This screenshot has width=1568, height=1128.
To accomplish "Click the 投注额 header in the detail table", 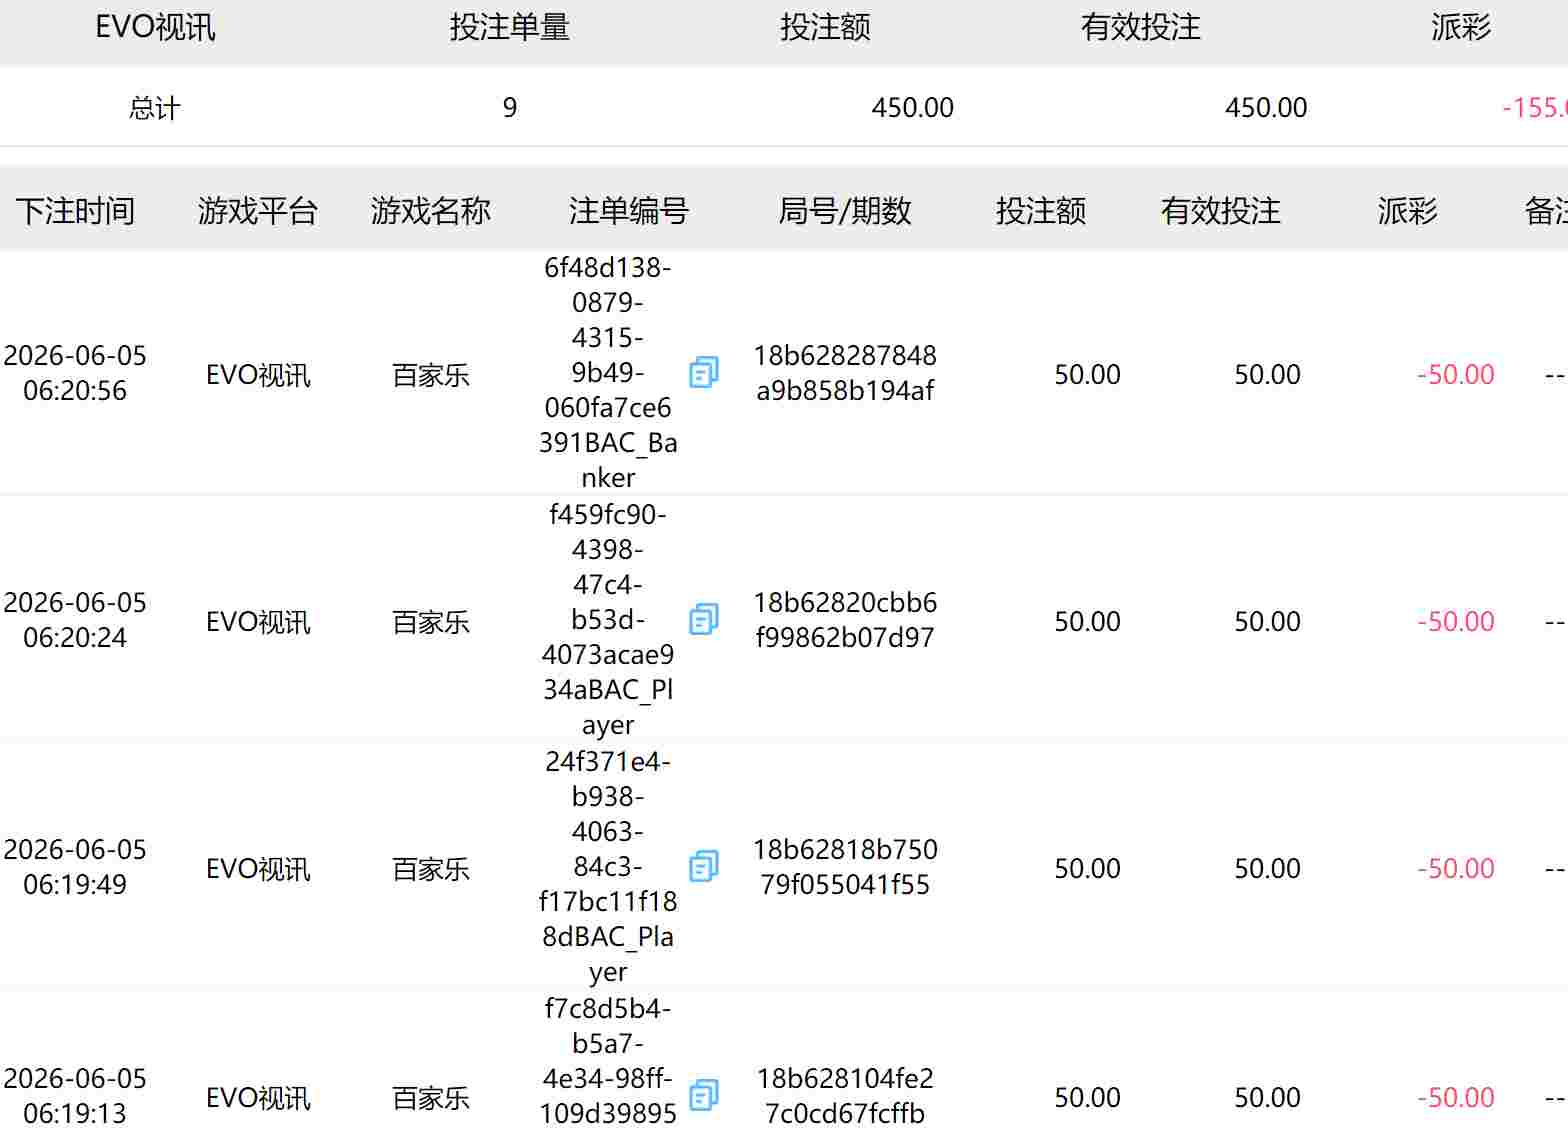I will point(1041,211).
